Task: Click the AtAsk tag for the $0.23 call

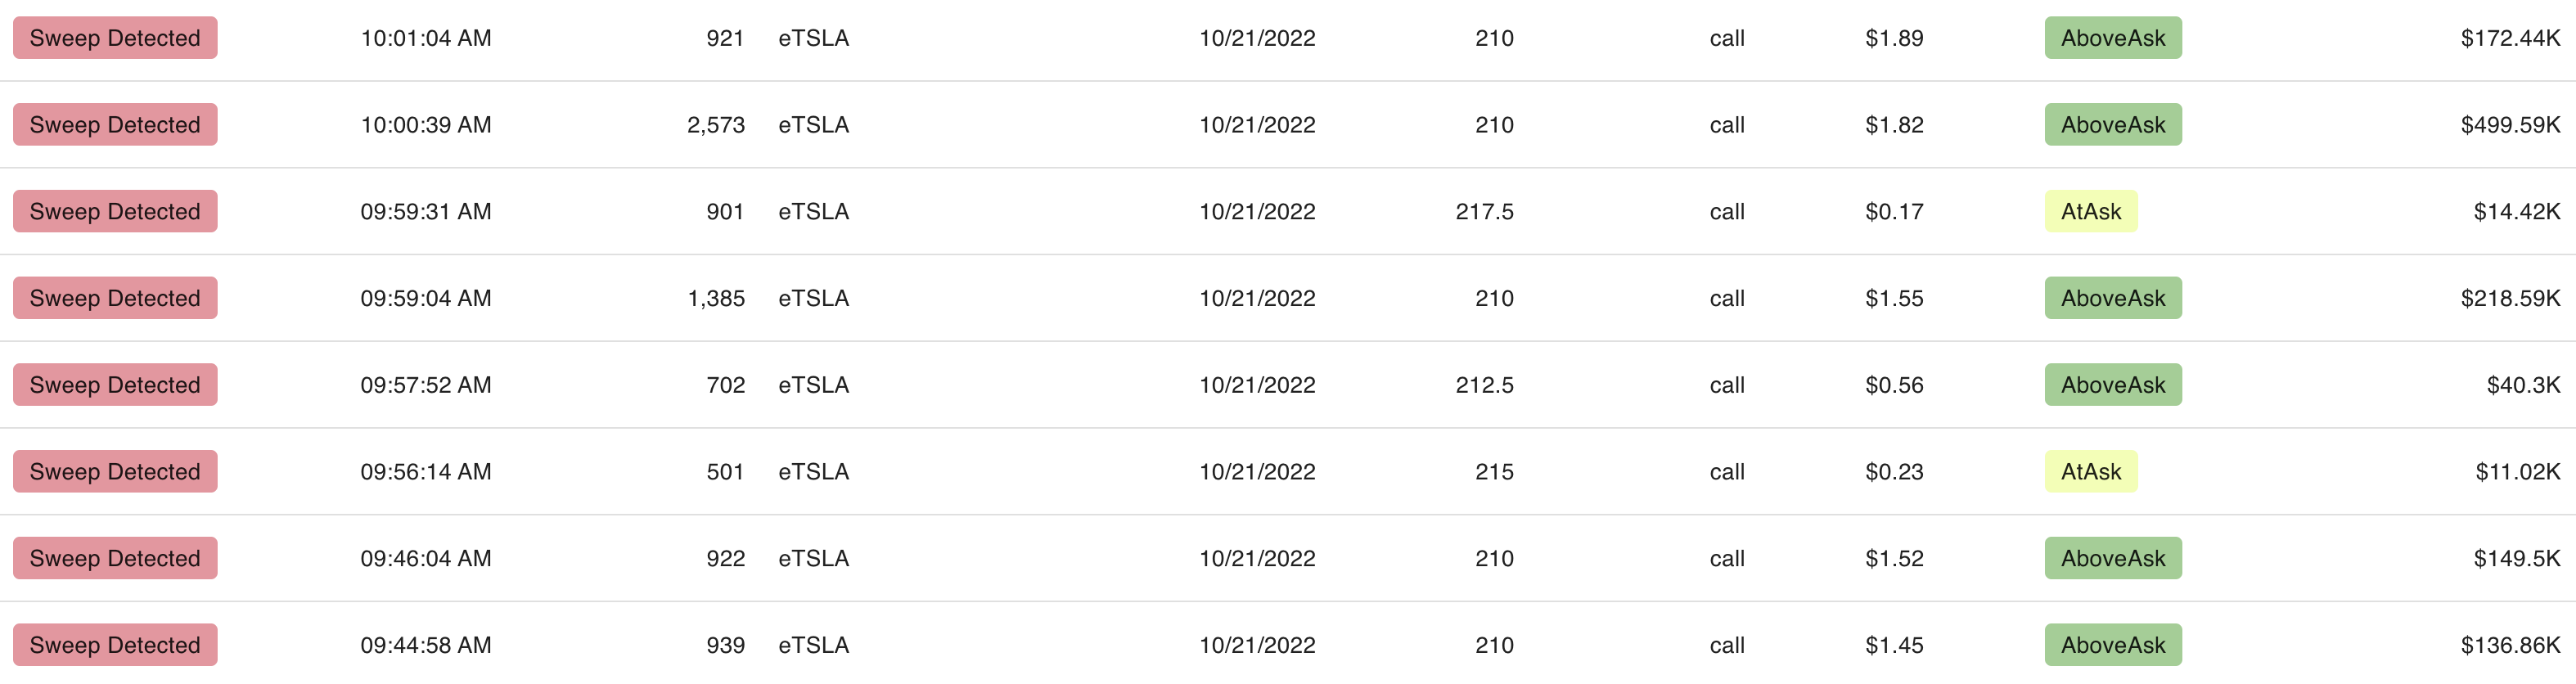Action: point(2090,471)
